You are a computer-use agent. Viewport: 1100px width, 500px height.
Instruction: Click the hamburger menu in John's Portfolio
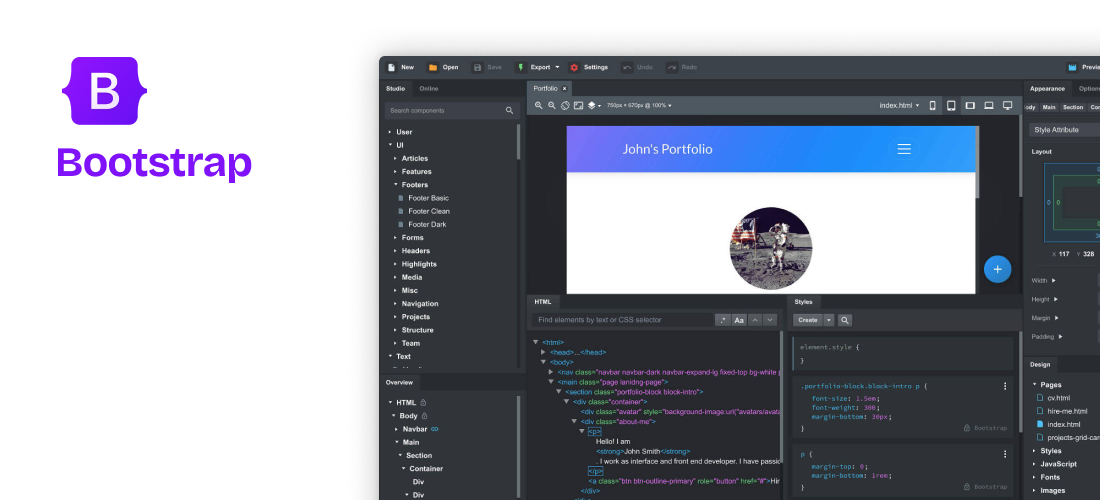point(904,149)
